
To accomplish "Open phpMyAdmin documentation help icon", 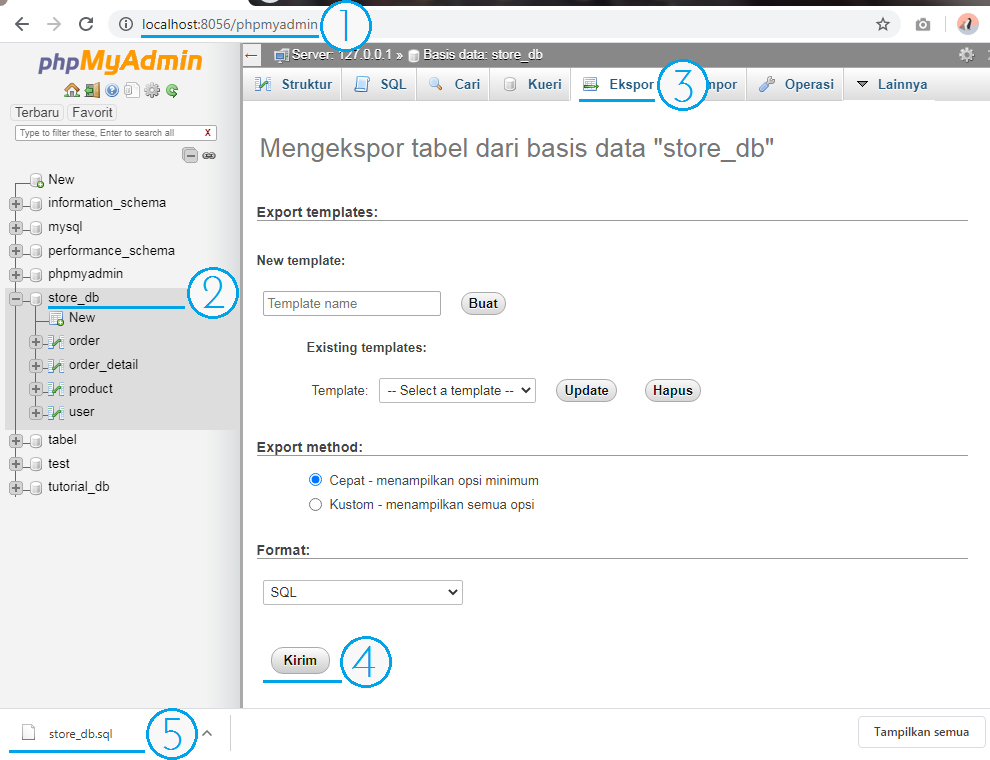I will coord(112,90).
